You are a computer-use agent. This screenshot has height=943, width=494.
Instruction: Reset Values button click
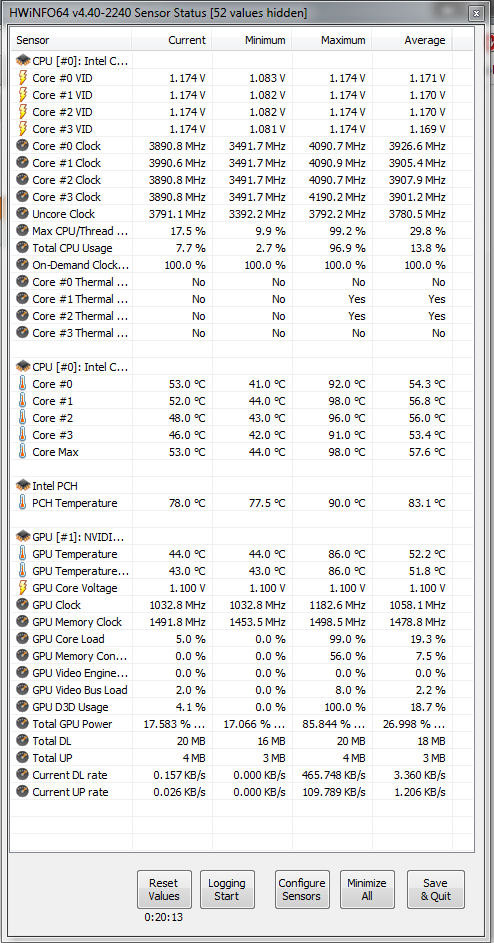tap(164, 889)
